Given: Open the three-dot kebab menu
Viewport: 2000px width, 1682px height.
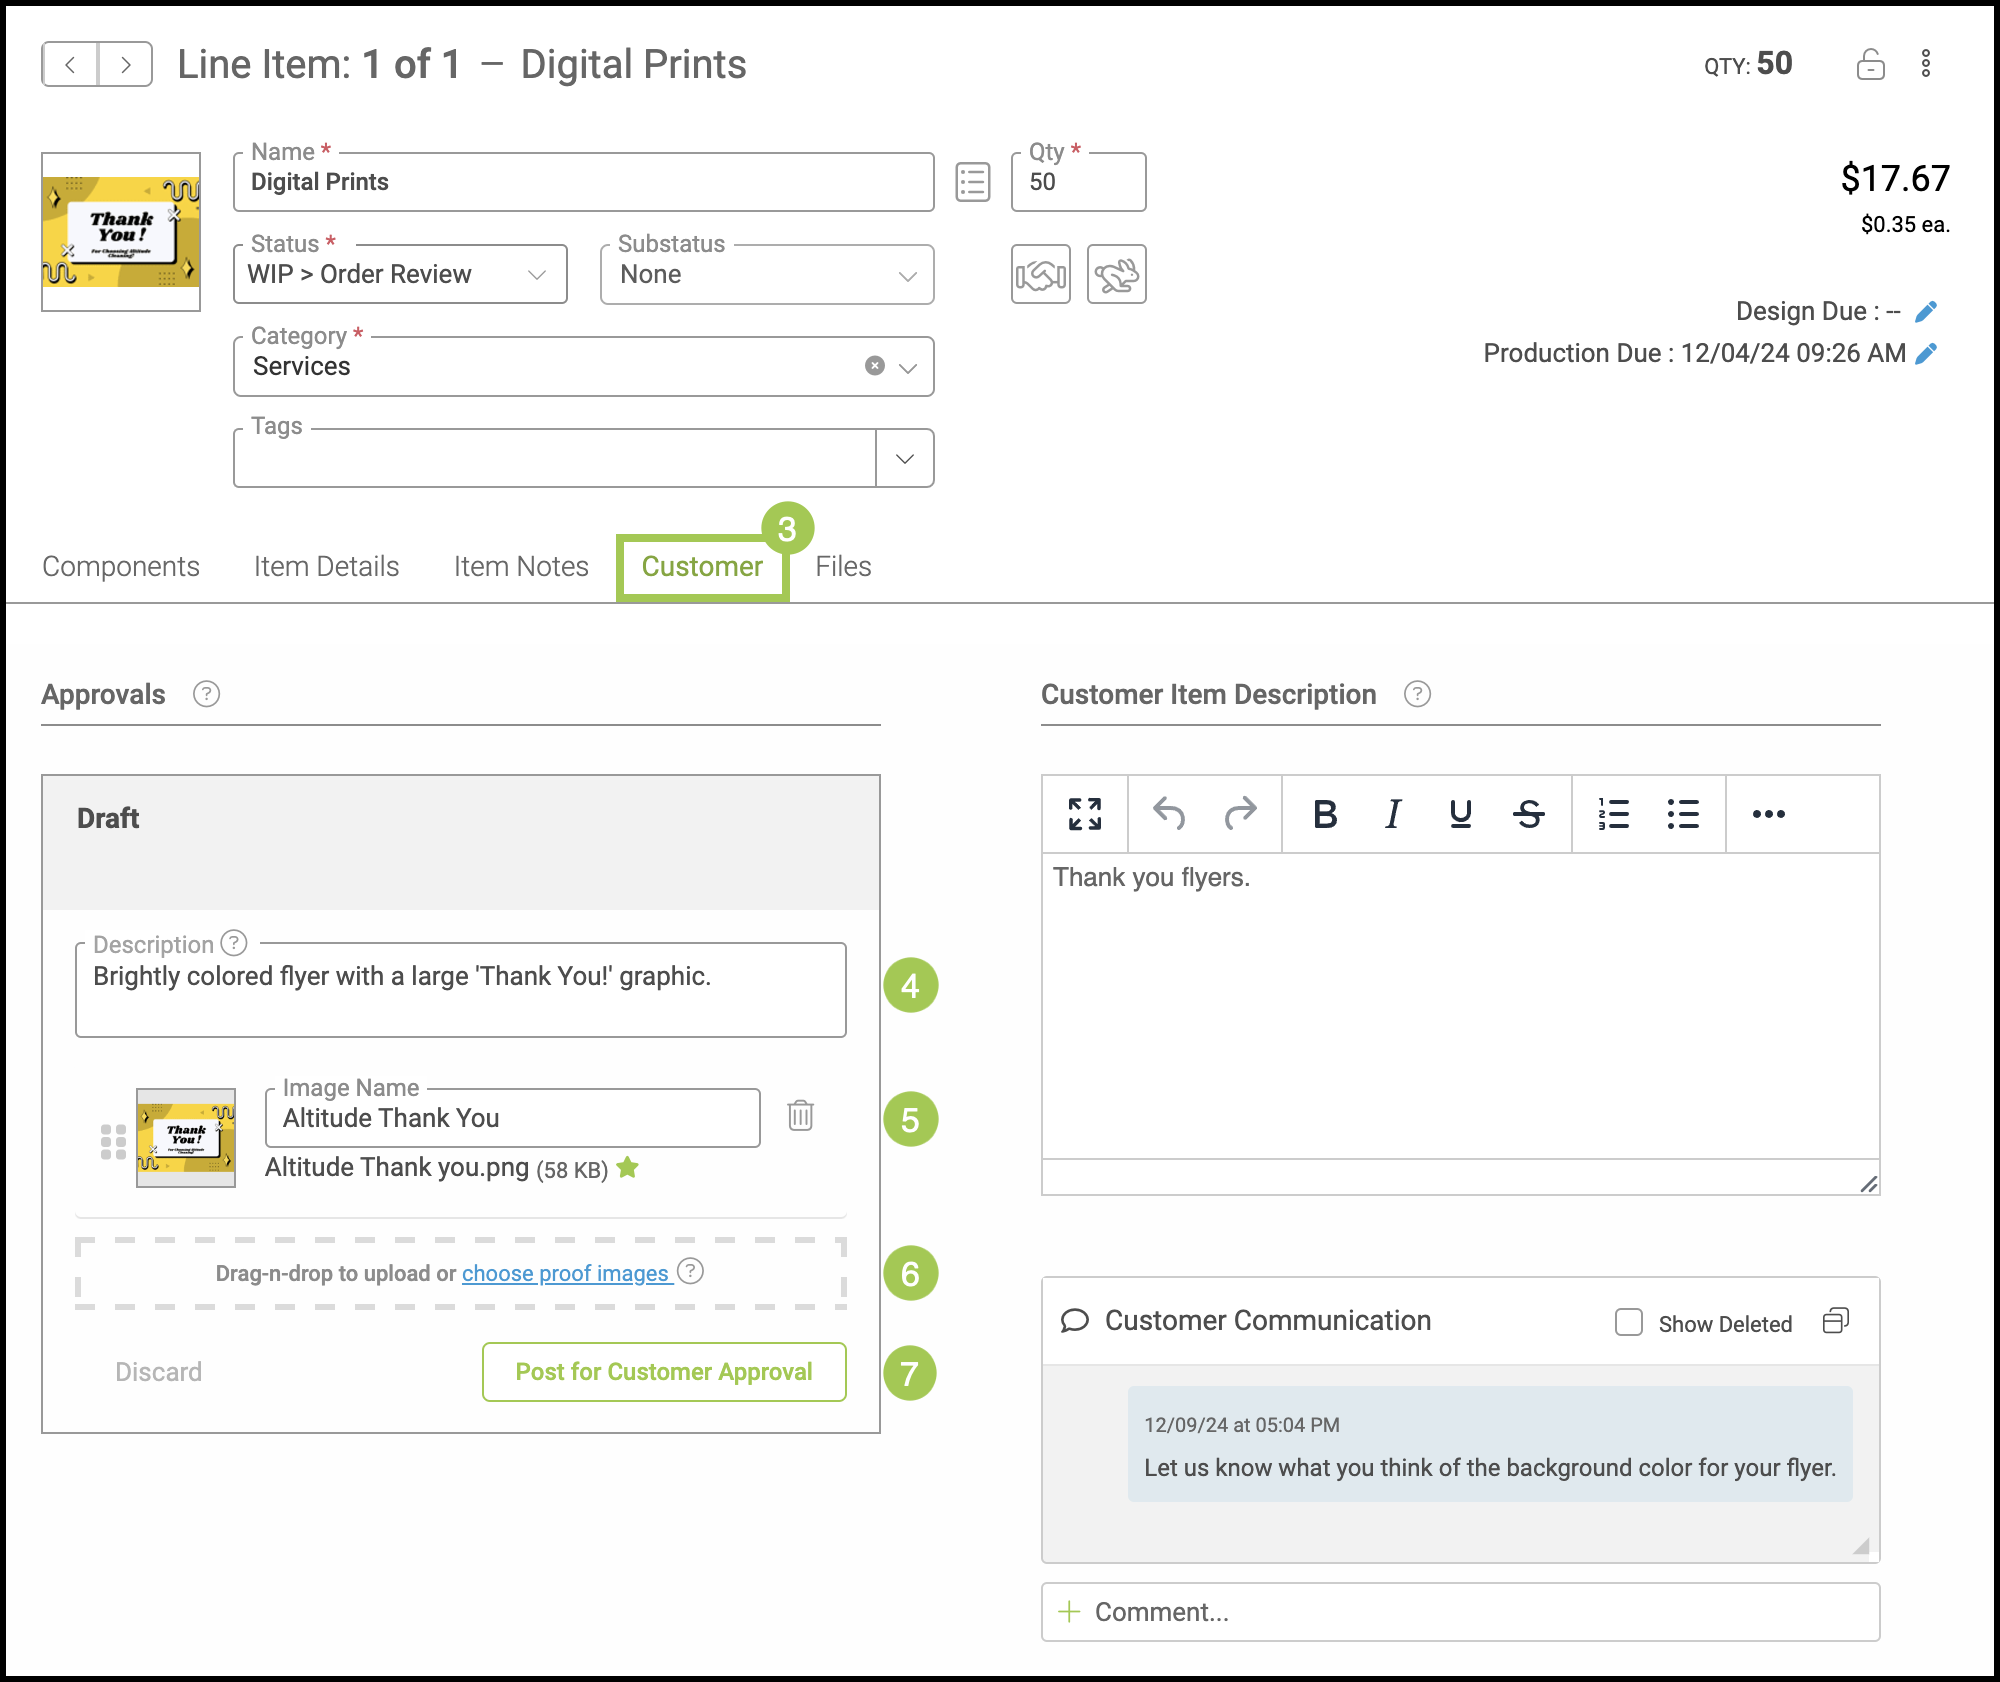Looking at the screenshot, I should (x=1925, y=64).
